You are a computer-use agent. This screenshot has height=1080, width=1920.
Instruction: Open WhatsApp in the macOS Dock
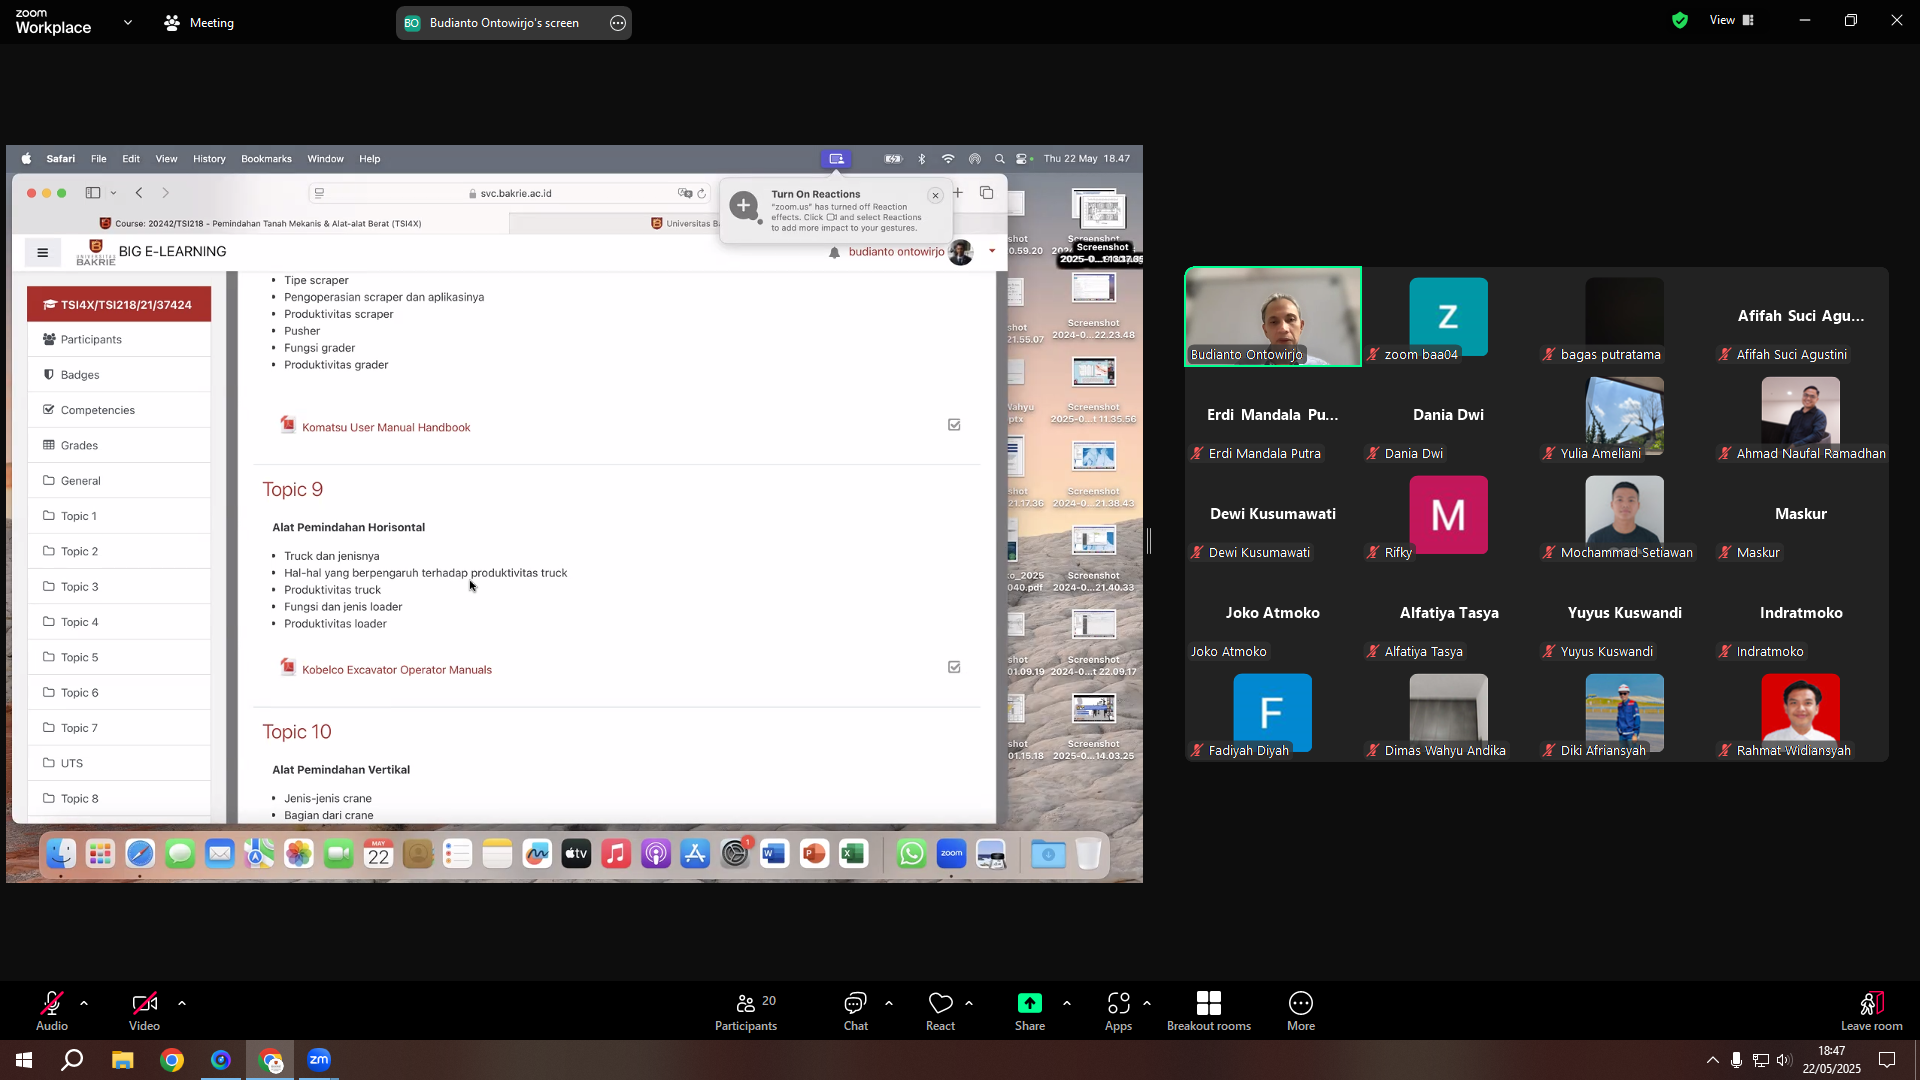(x=912, y=854)
